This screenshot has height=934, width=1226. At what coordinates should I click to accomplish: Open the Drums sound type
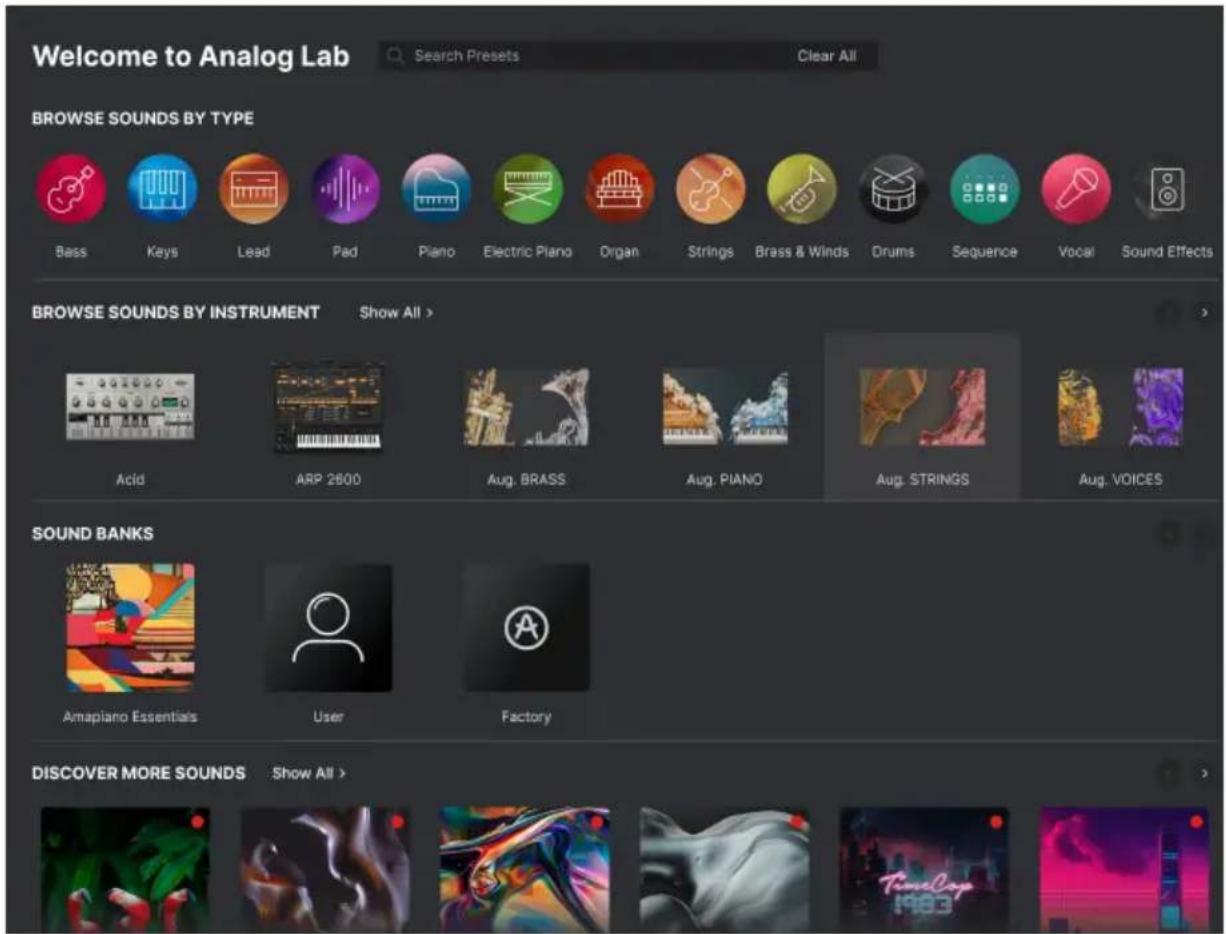point(893,189)
